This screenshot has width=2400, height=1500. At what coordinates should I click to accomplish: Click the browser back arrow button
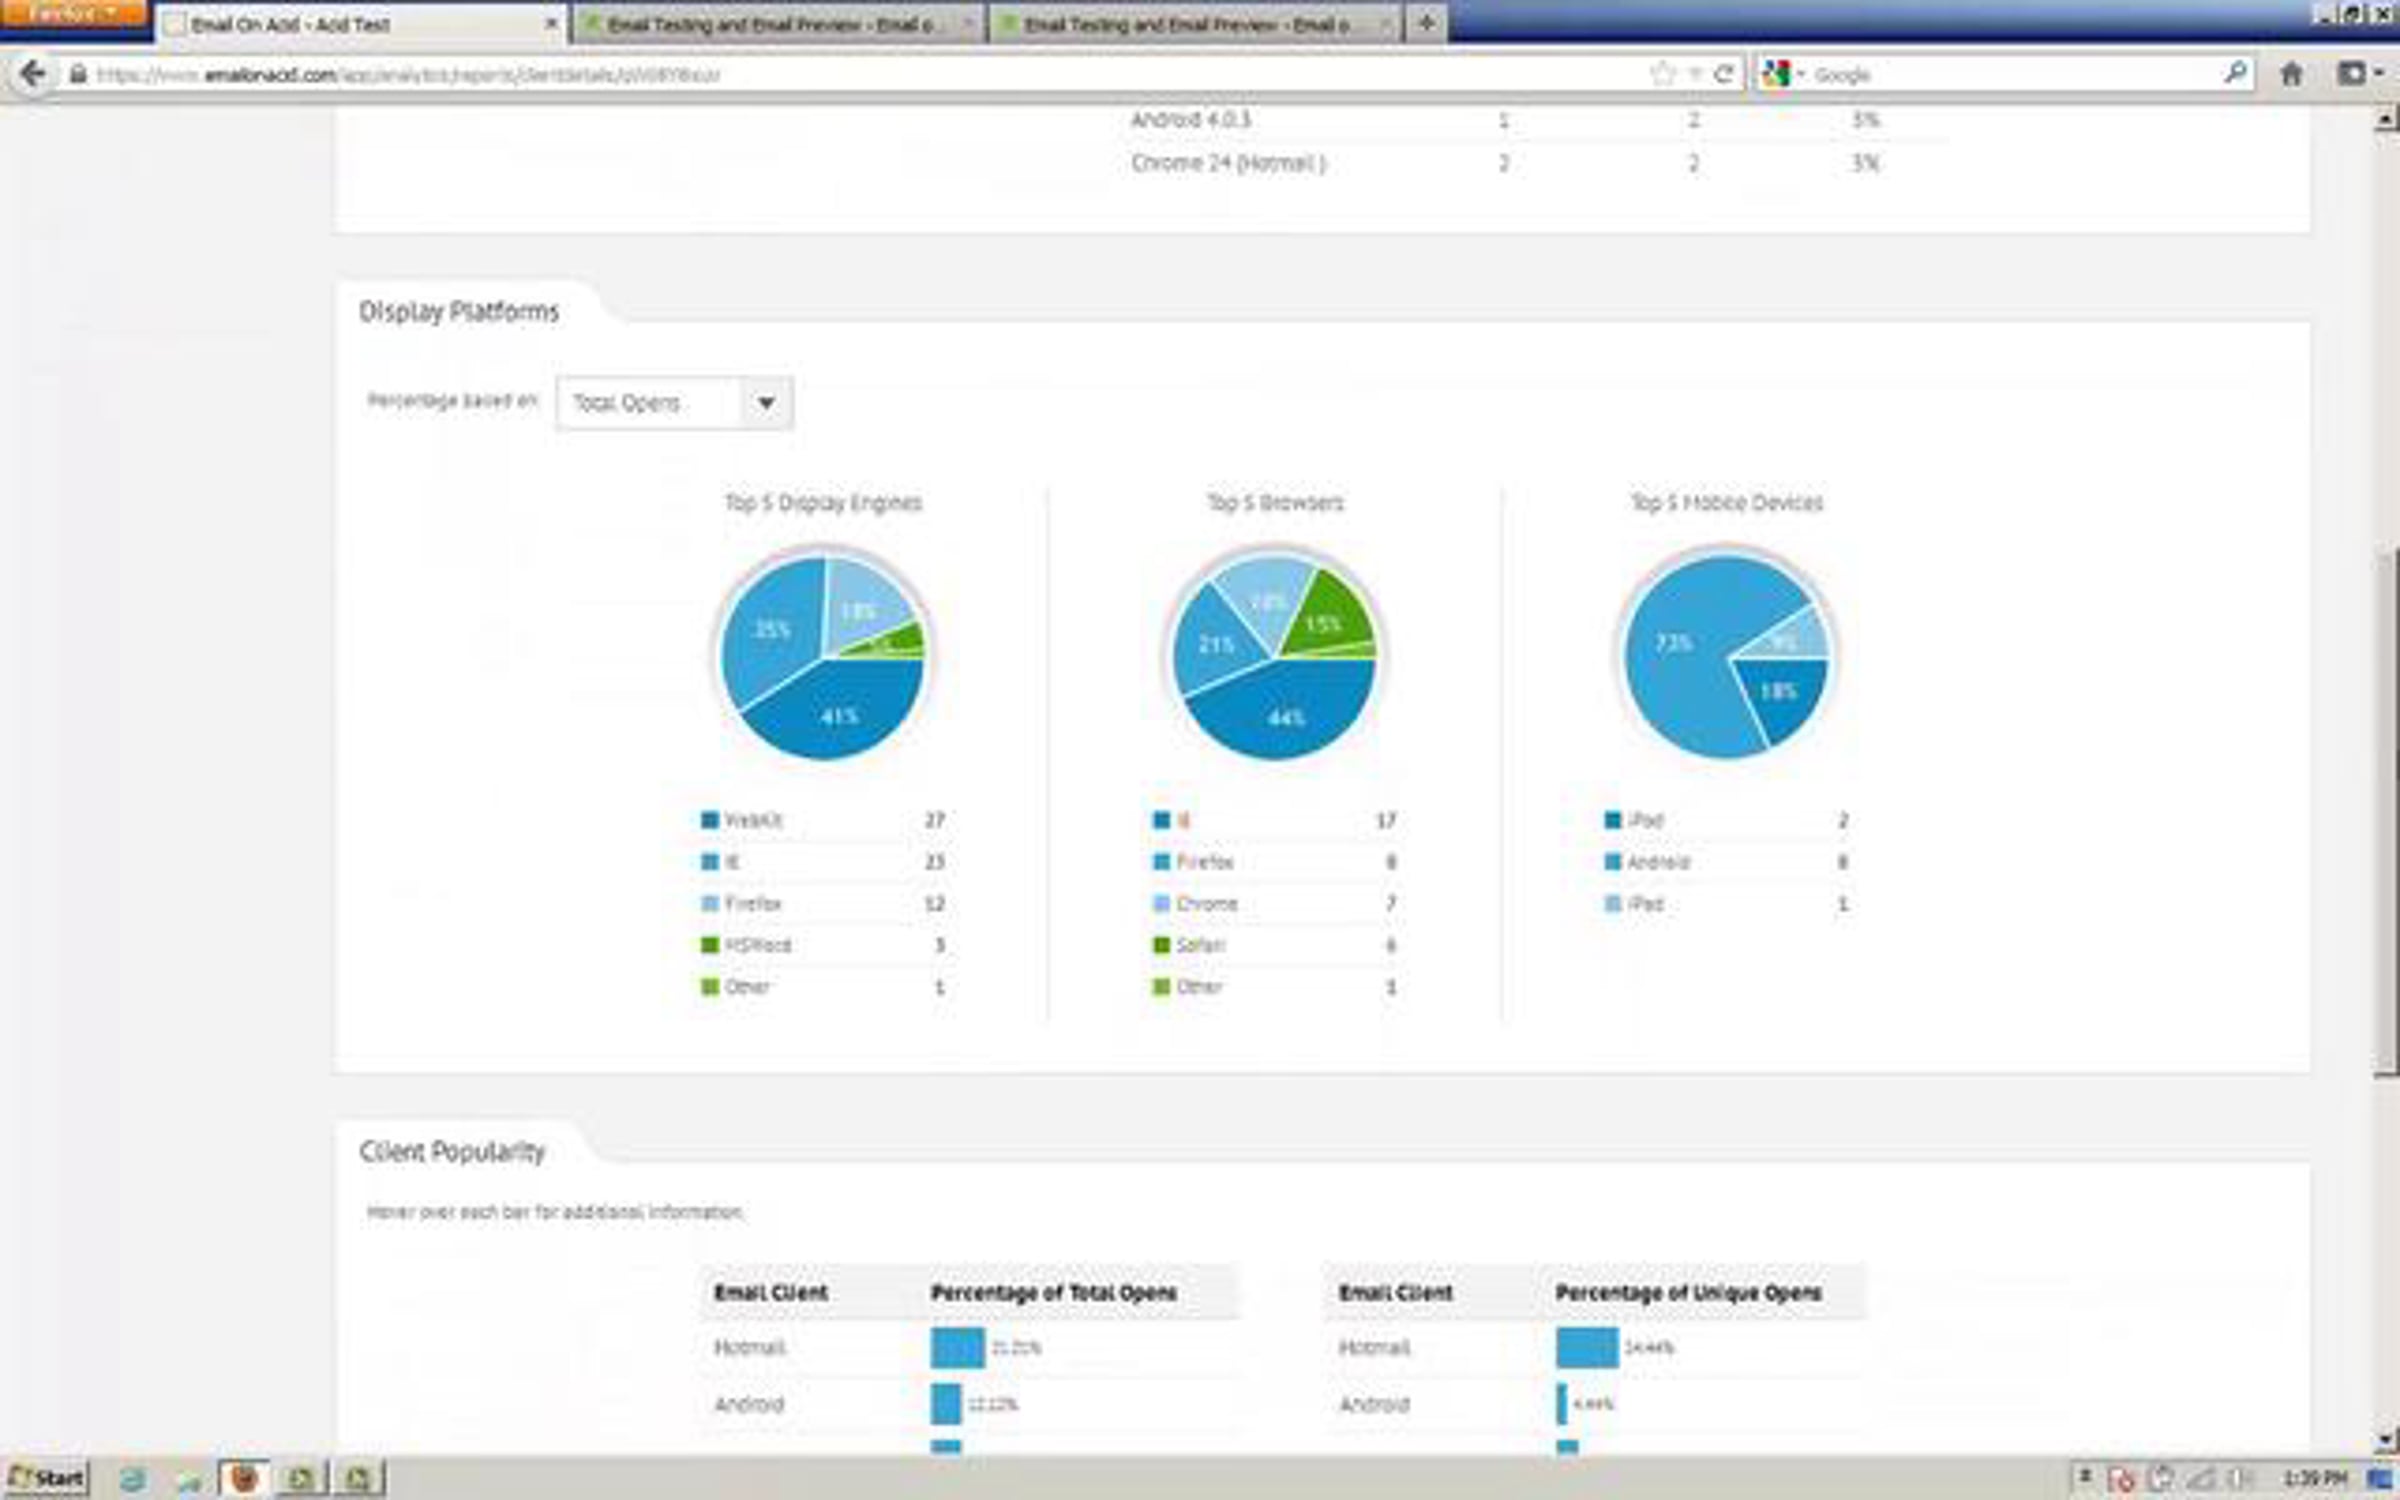[x=32, y=74]
